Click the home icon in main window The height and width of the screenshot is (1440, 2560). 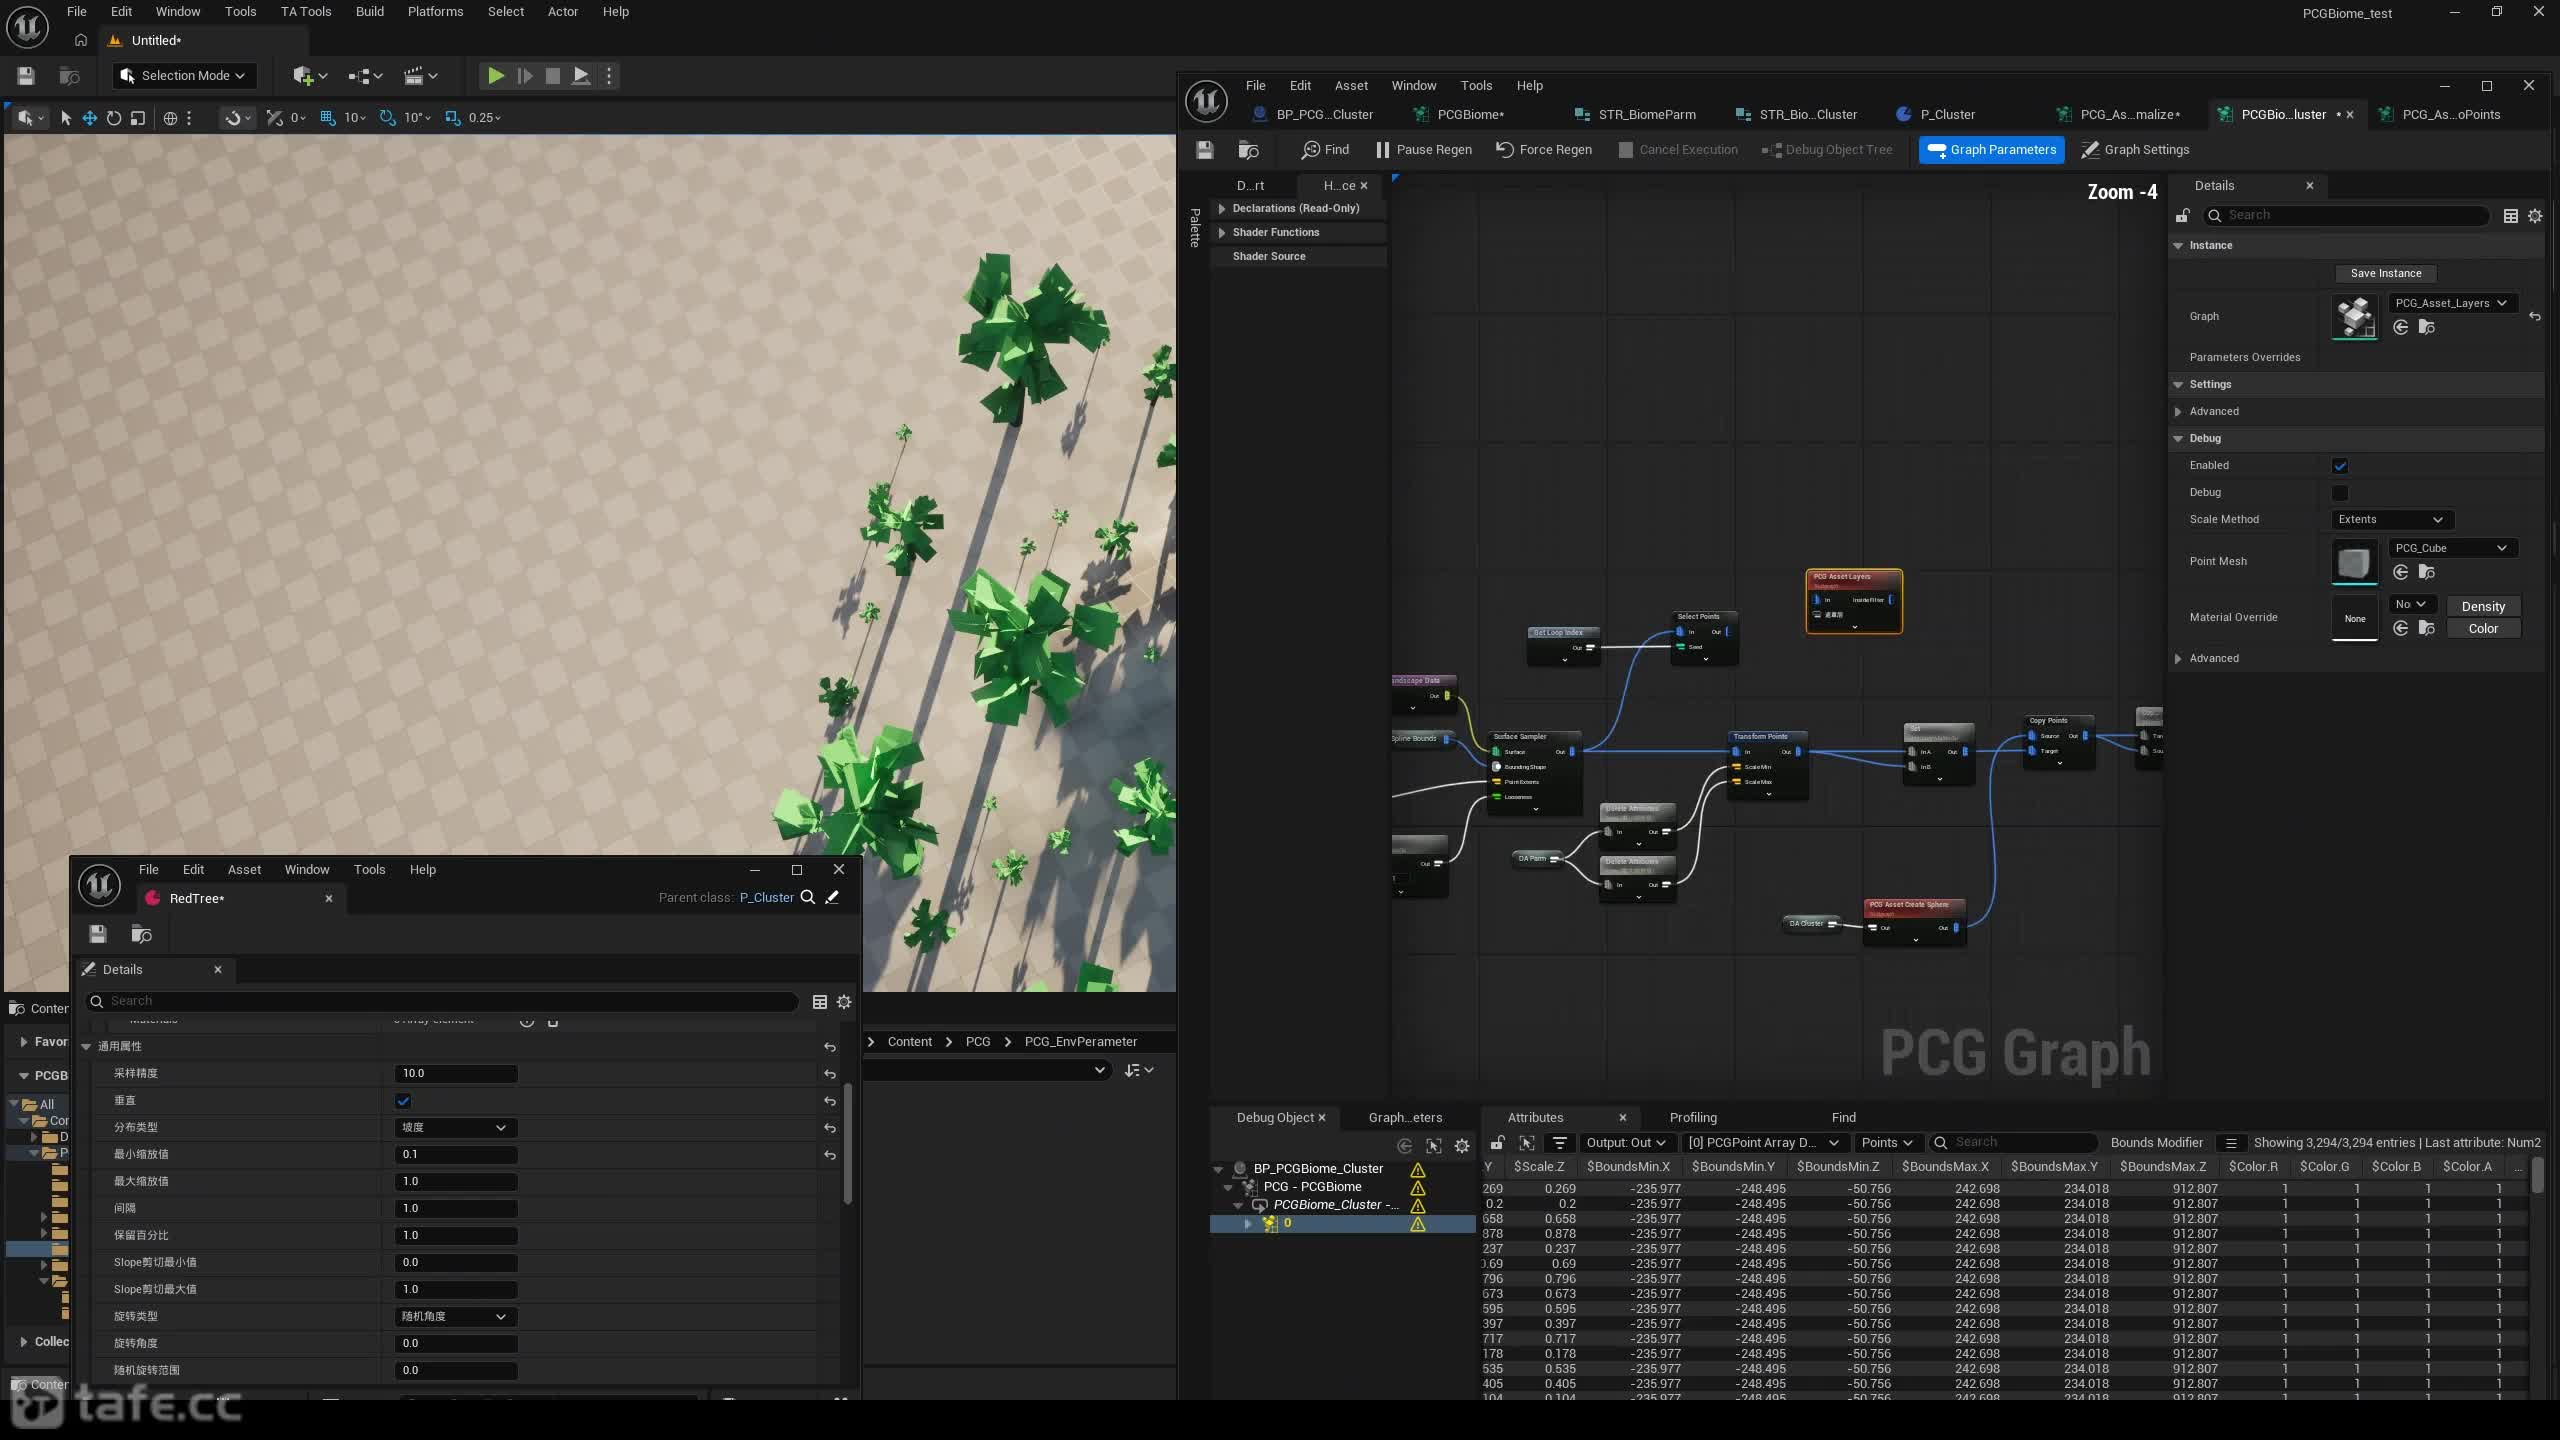pyautogui.click(x=81, y=41)
